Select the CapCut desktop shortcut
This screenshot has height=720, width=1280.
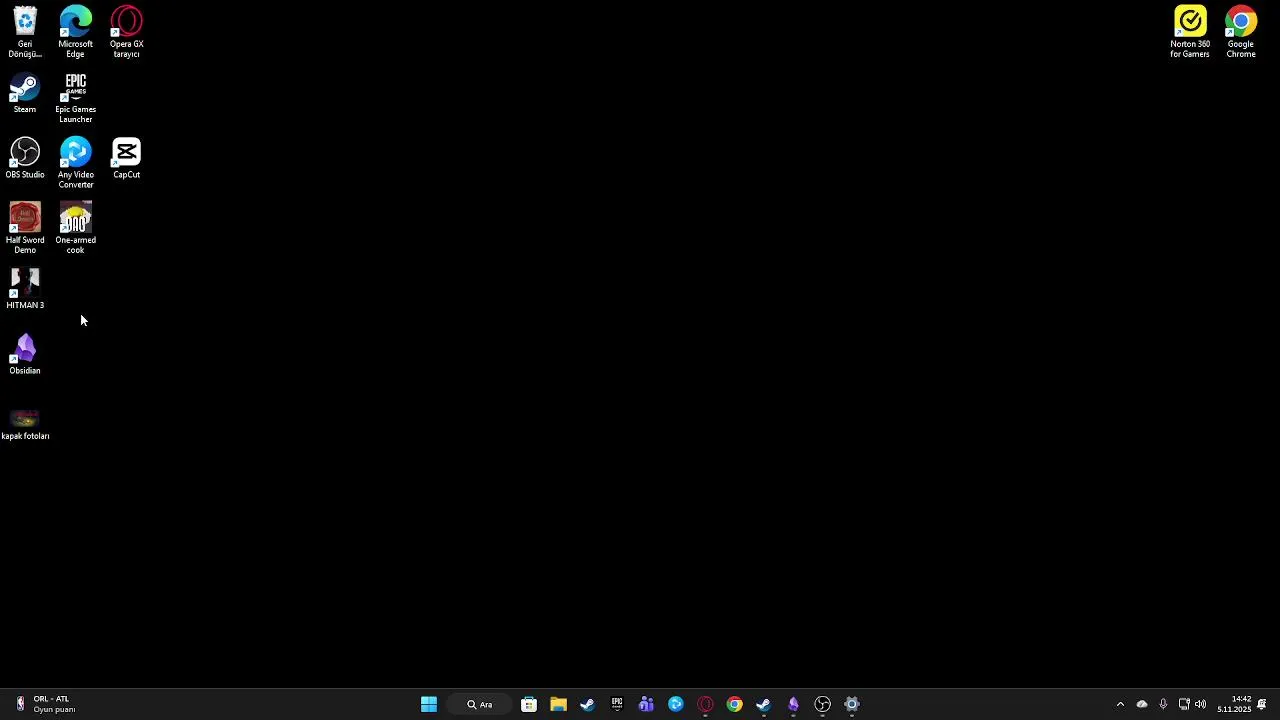126,159
